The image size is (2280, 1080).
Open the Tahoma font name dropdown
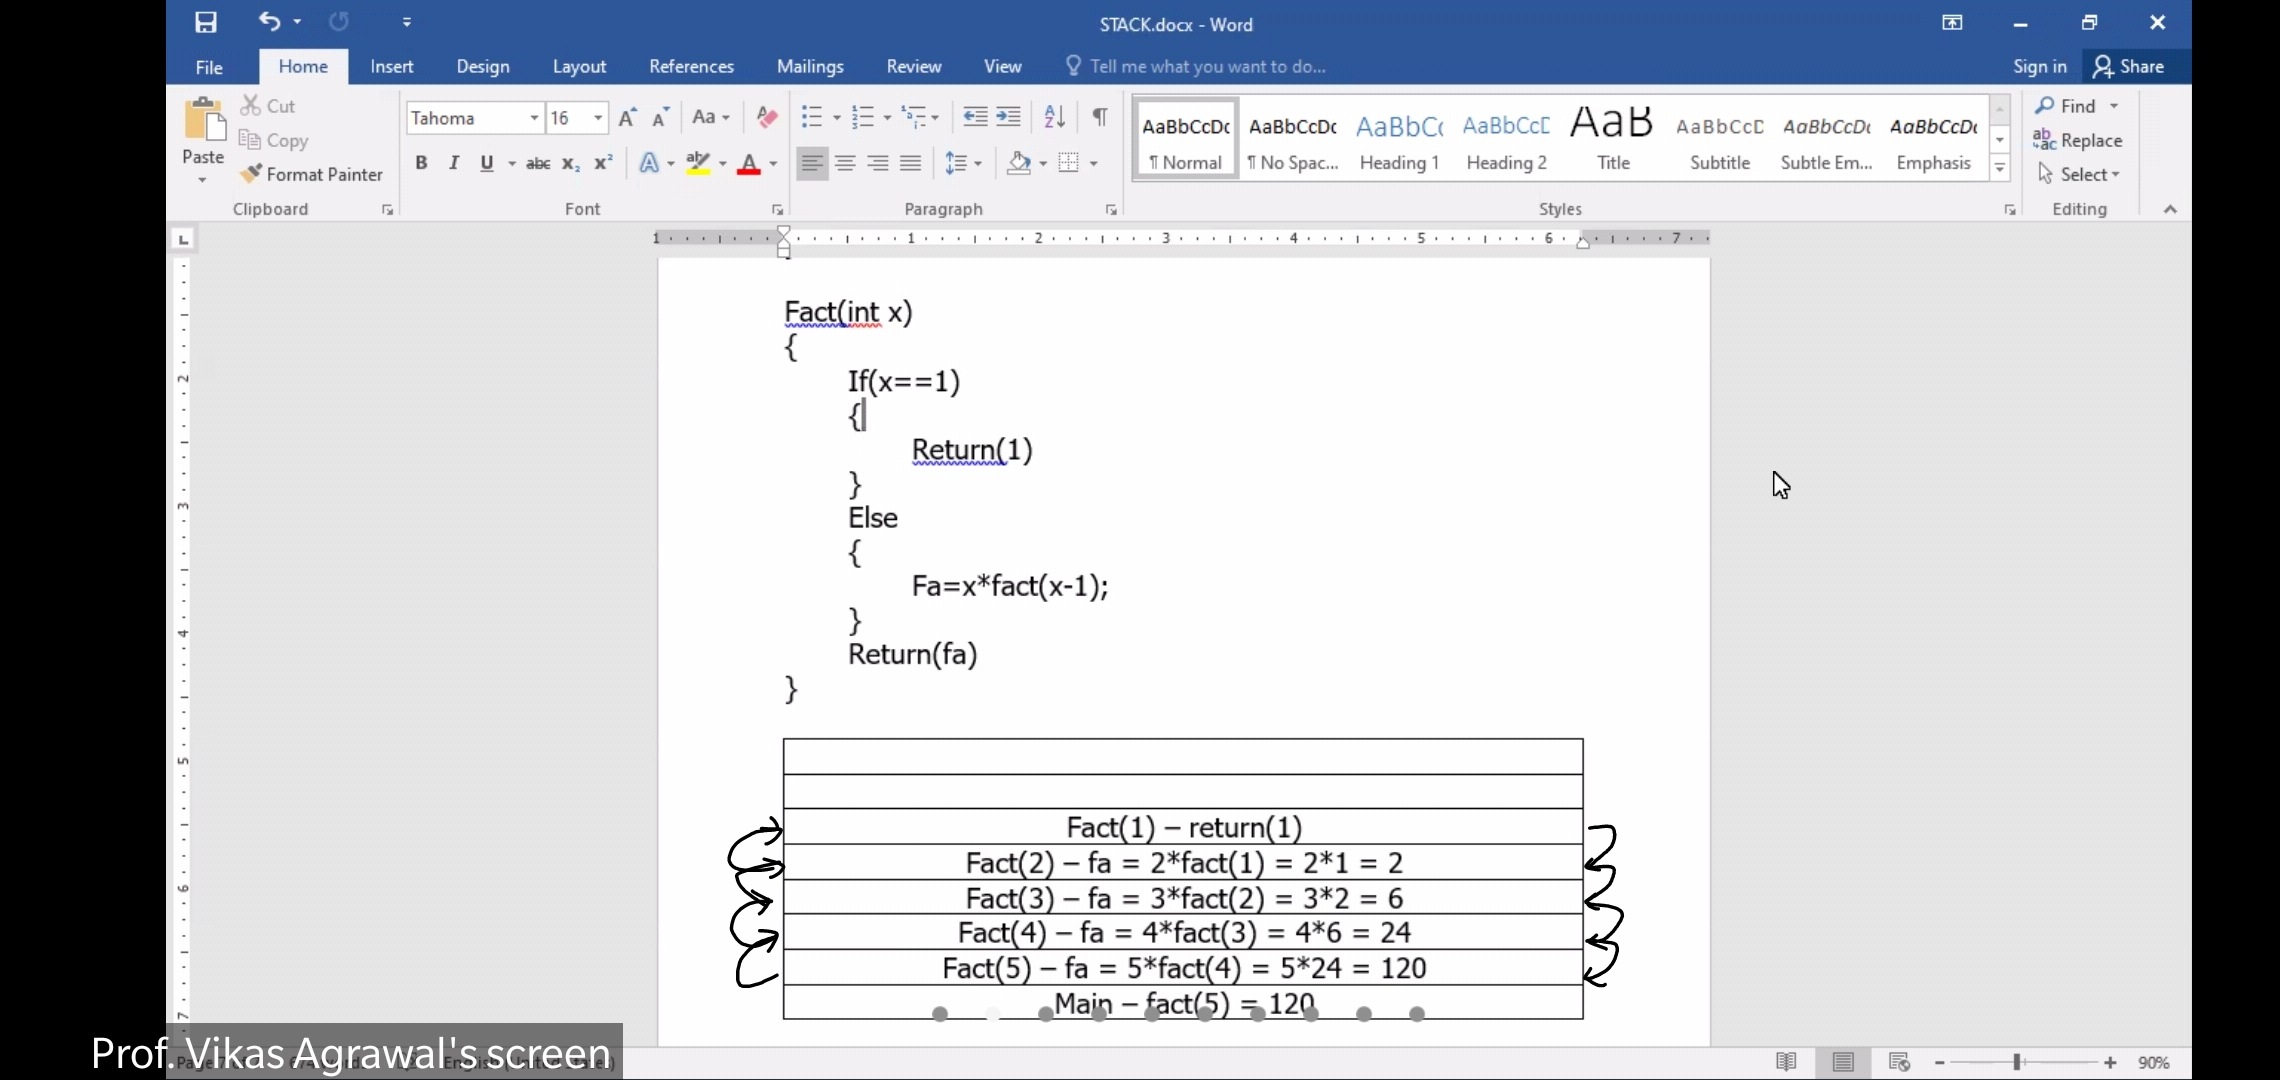(x=534, y=118)
